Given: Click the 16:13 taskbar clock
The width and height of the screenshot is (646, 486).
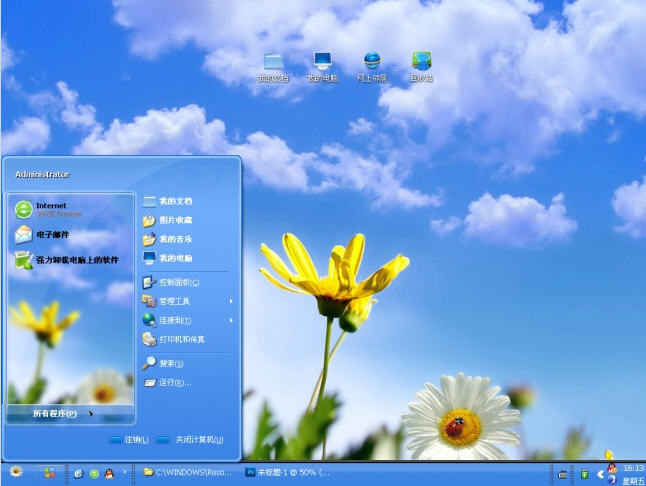Looking at the screenshot, I should point(634,468).
